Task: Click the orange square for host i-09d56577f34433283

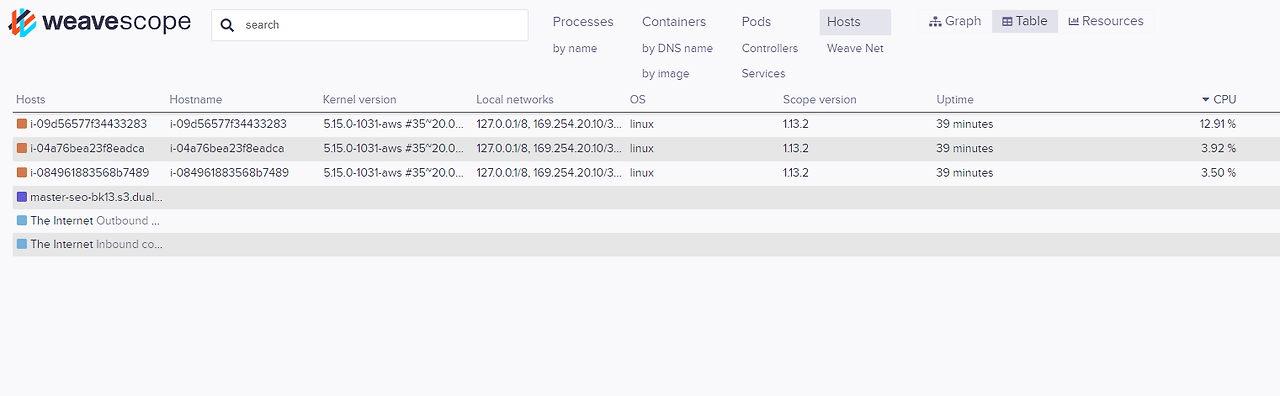Action: (22, 124)
